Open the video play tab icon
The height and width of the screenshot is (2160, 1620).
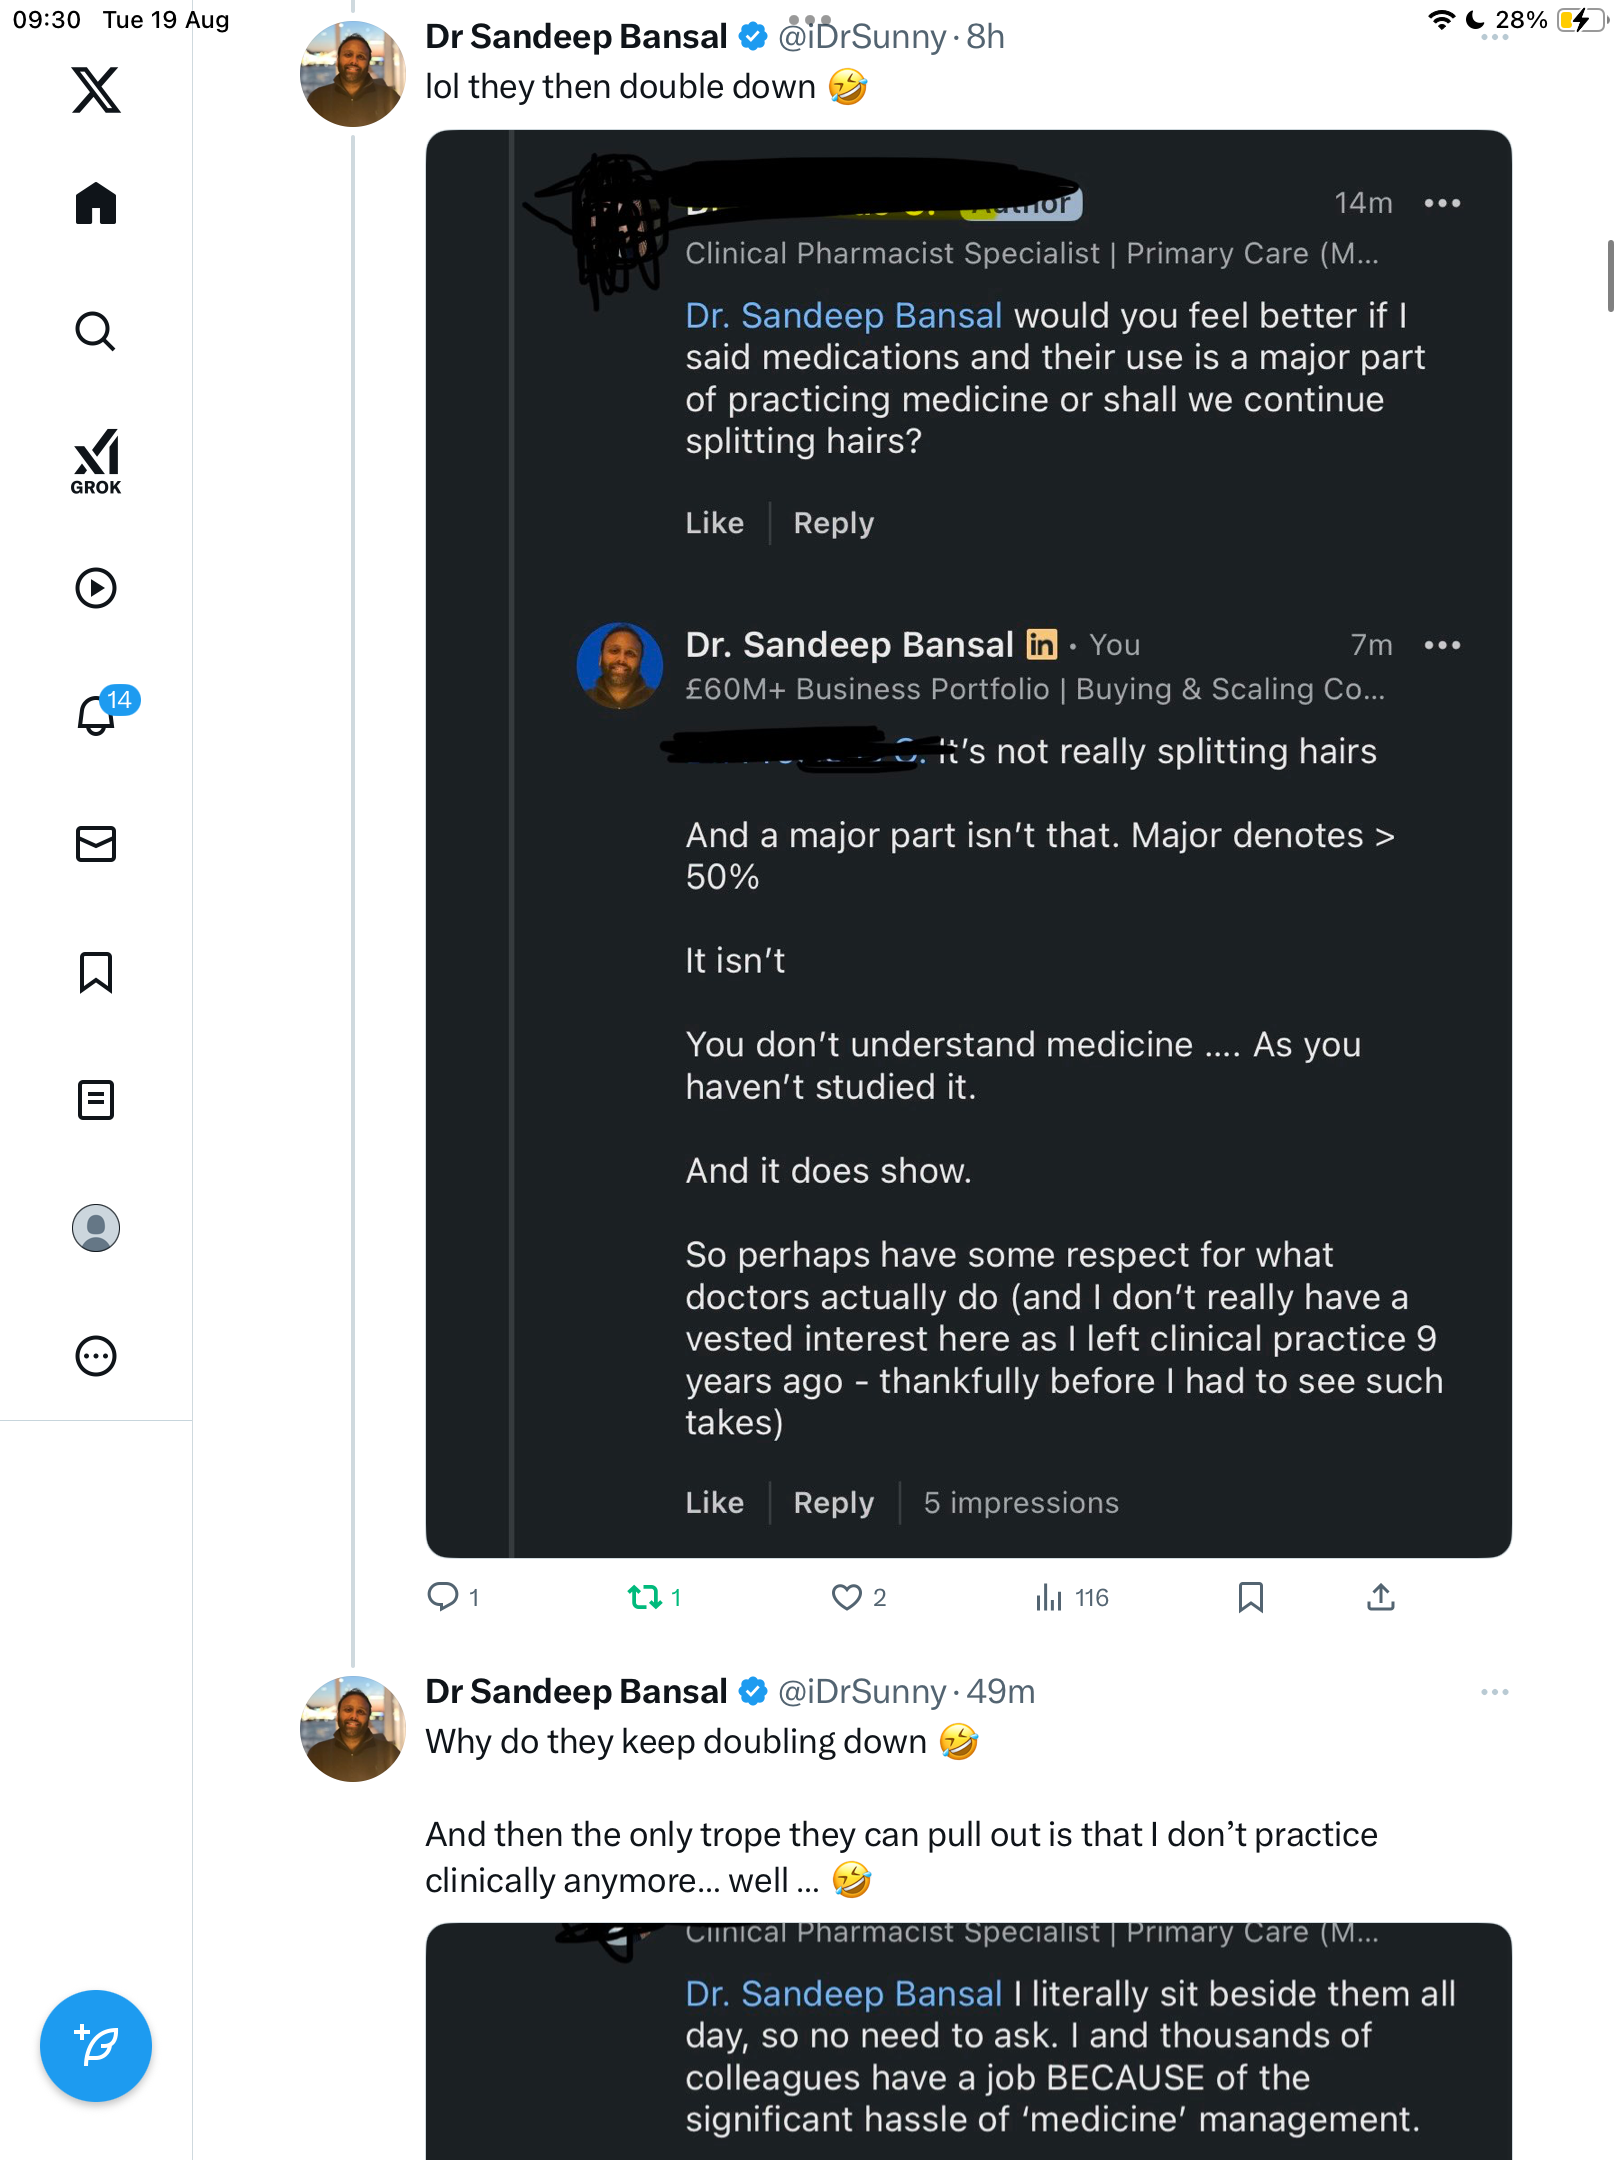(x=96, y=588)
